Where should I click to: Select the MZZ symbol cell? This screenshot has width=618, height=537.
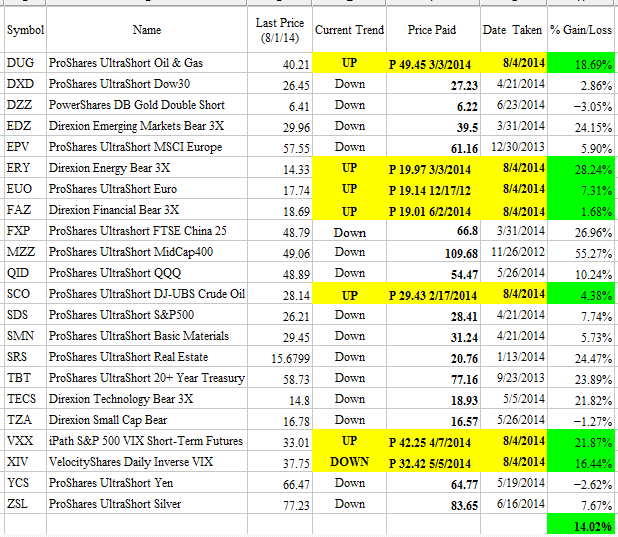[x=25, y=252]
